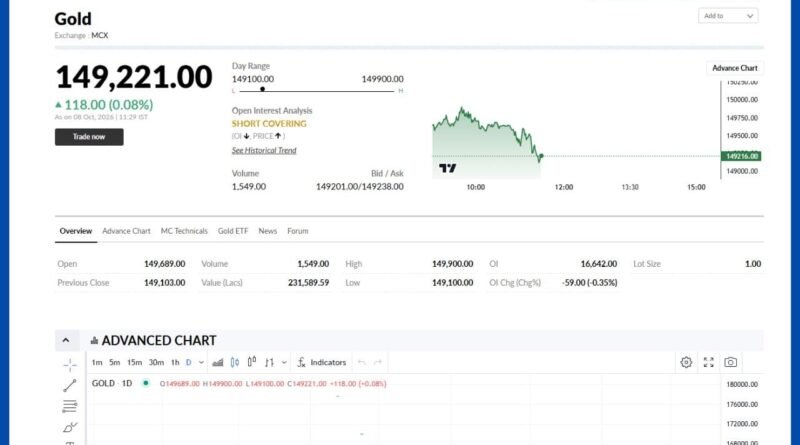800x445 pixels.
Task: Click the Trade now button
Action: pyautogui.click(x=89, y=137)
